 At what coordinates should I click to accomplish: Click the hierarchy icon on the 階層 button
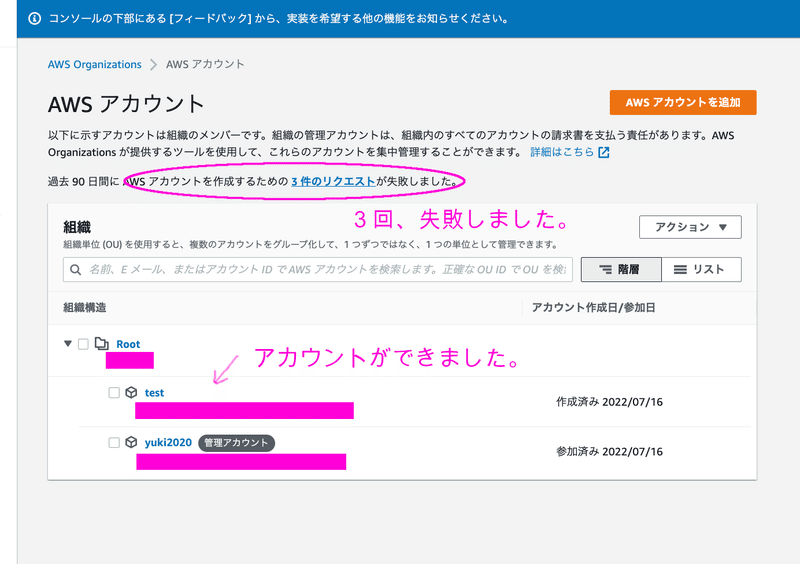point(605,269)
